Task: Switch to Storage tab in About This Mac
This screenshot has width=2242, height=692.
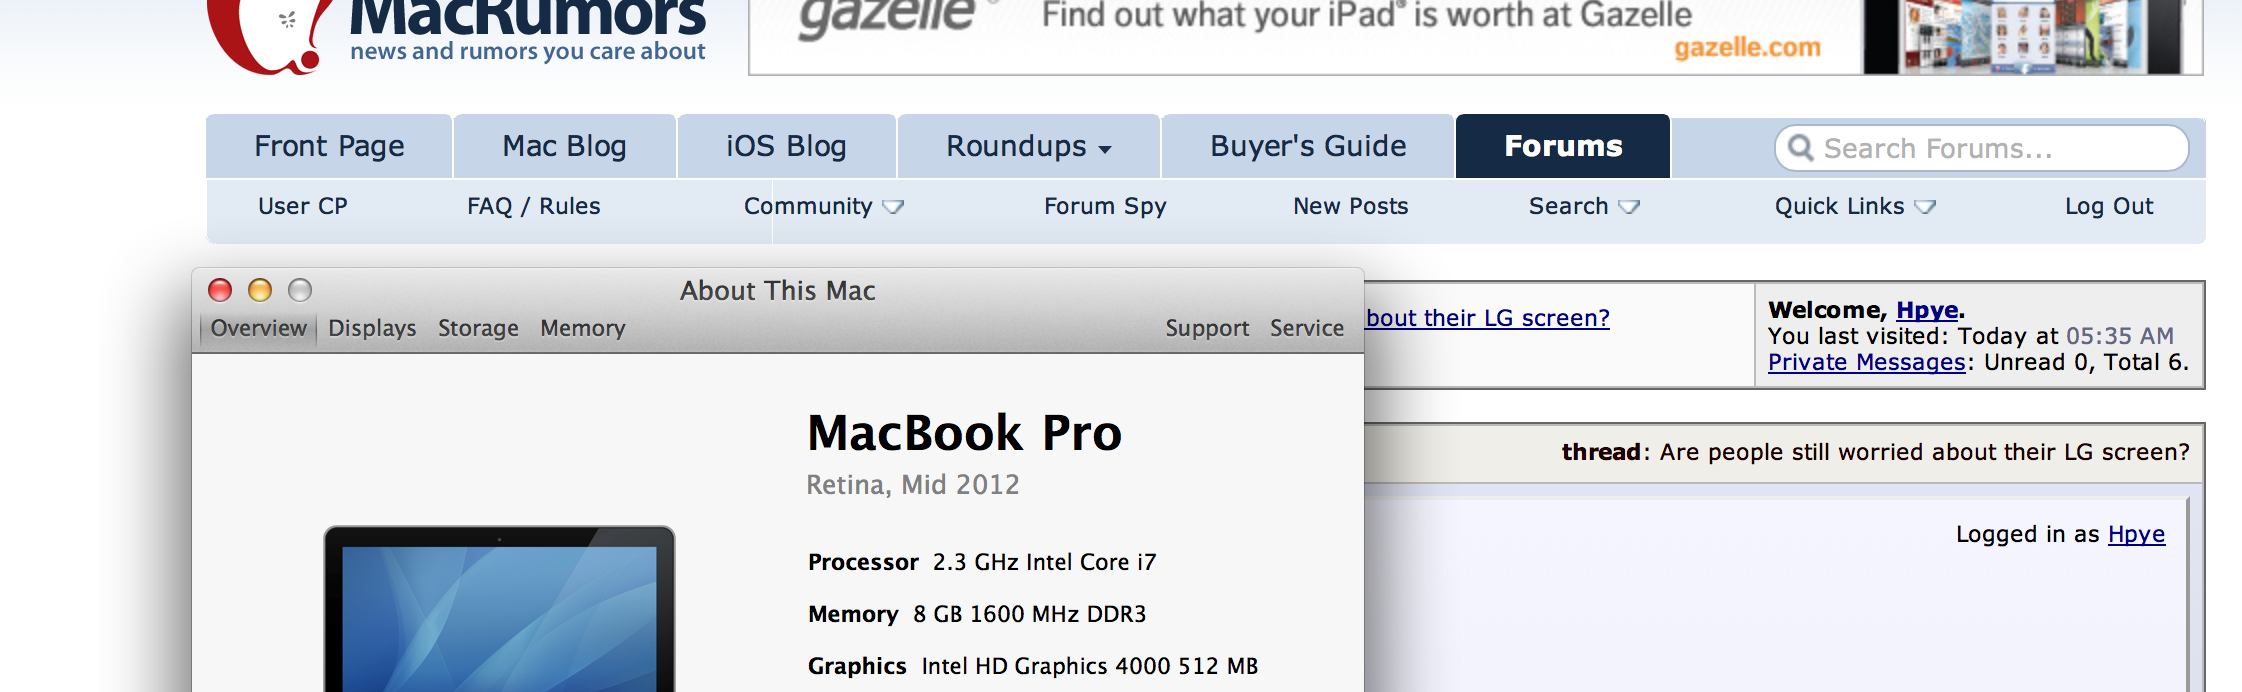Action: click(x=478, y=328)
